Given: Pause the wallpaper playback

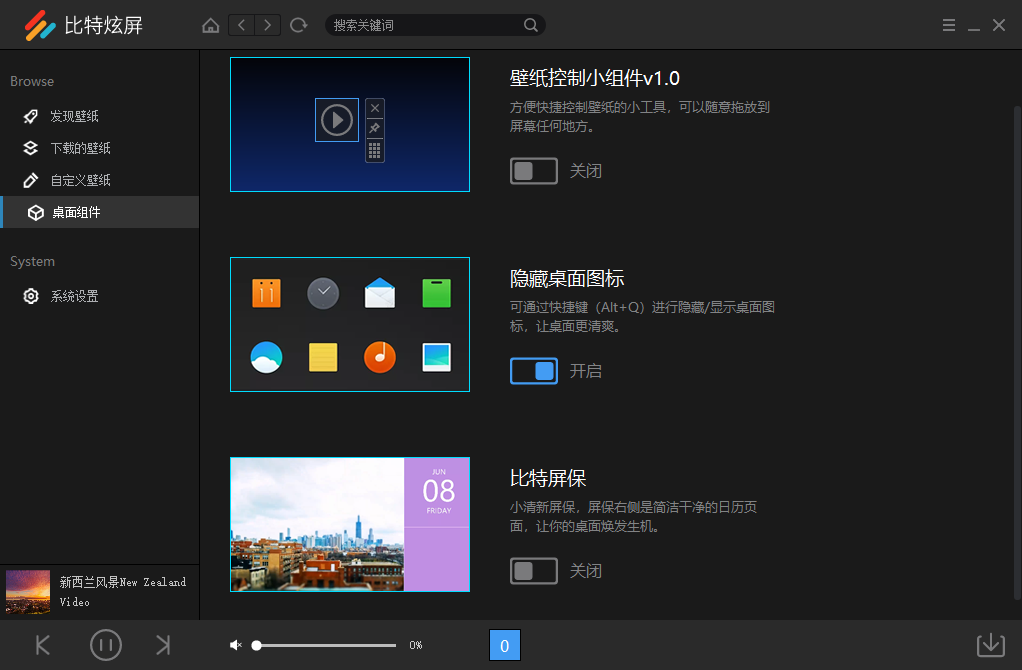Looking at the screenshot, I should 106,645.
